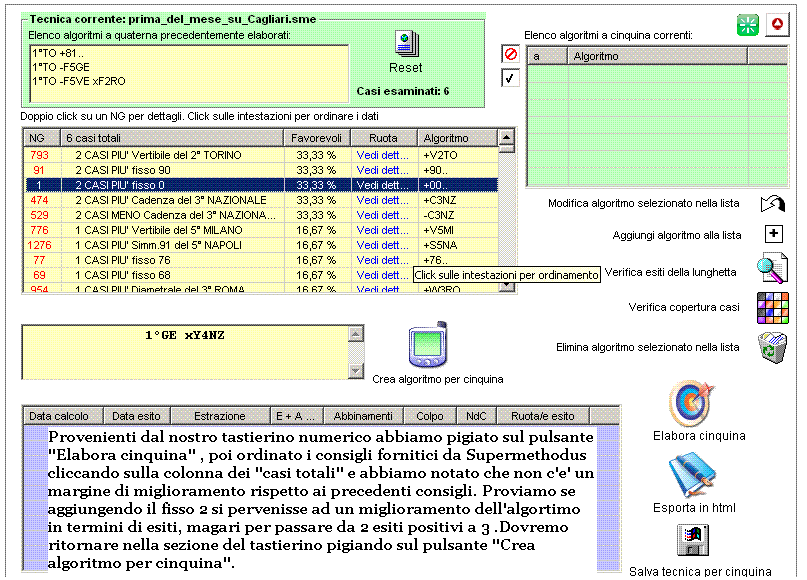Select row 1 CASI PIU' fisso 76
807x580 pixels.
tap(261, 260)
